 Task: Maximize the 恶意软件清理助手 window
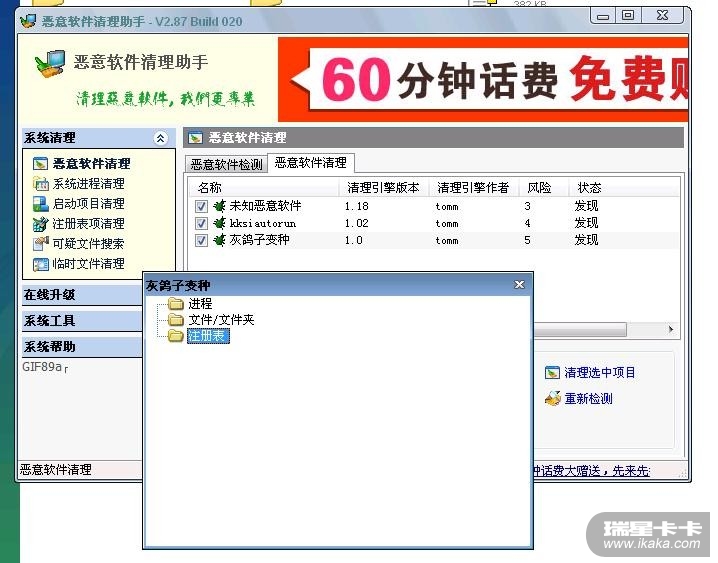[x=628, y=16]
